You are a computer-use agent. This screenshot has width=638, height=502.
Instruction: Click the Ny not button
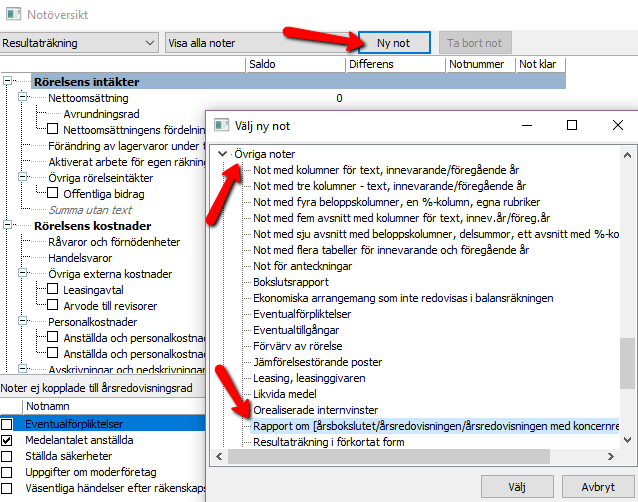(x=394, y=43)
